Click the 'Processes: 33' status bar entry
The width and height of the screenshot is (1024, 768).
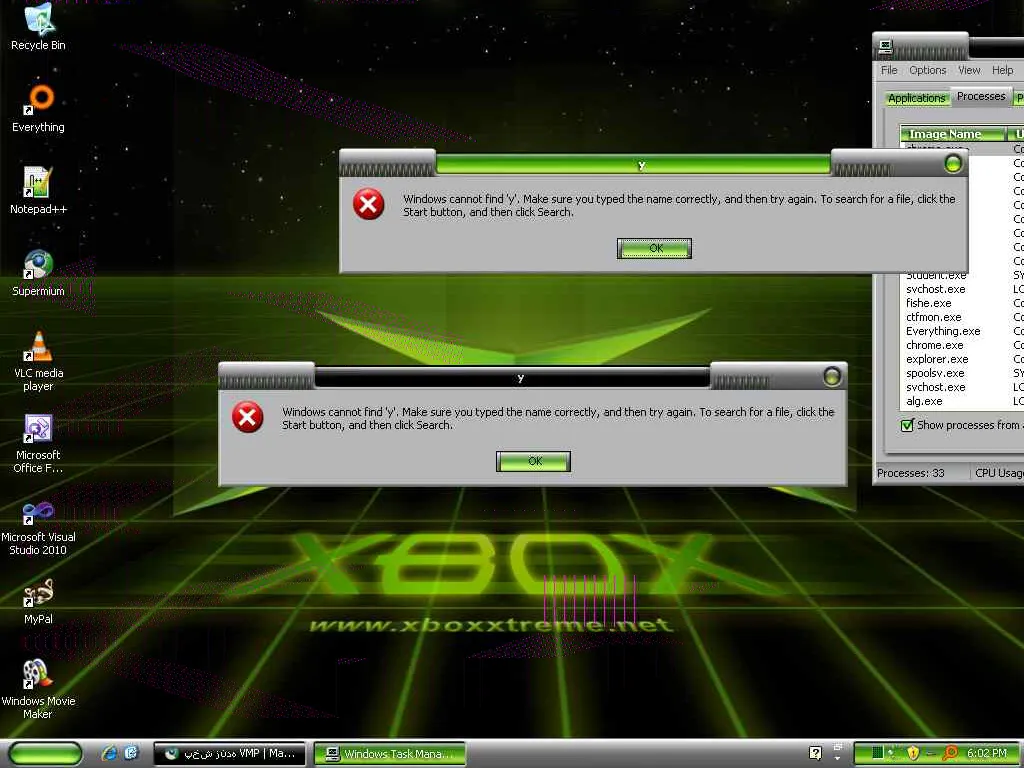click(910, 473)
